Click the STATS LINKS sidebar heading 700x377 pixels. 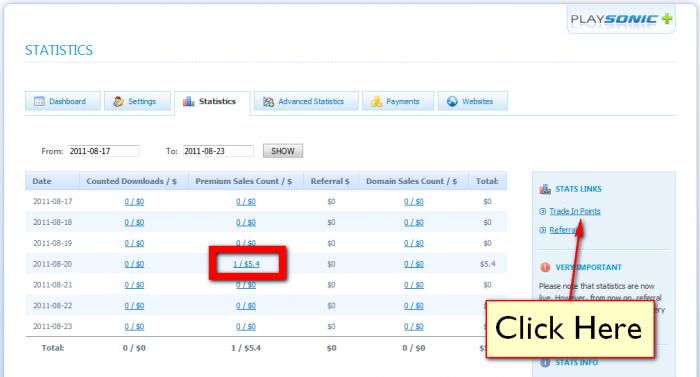pyautogui.click(x=578, y=189)
